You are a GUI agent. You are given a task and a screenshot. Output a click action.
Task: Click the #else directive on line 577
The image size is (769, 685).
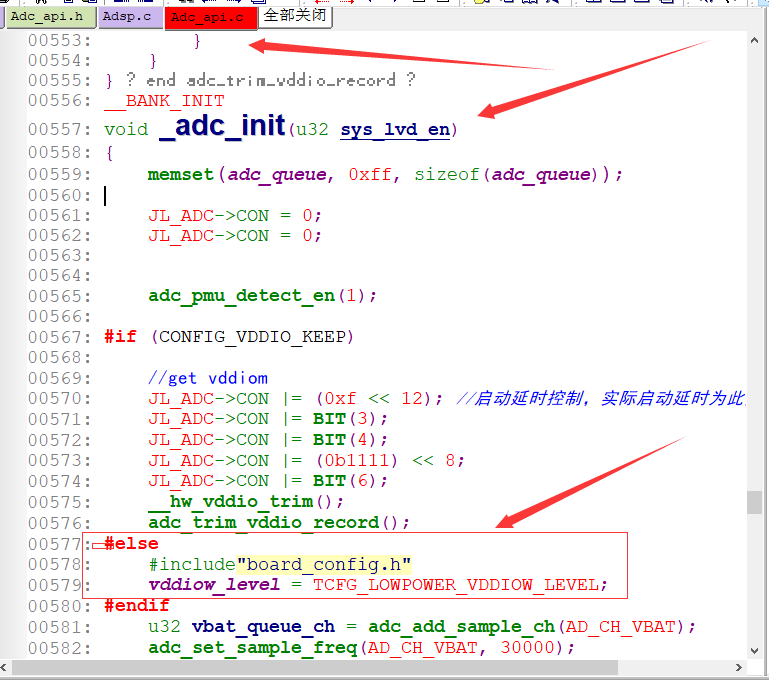tap(131, 544)
